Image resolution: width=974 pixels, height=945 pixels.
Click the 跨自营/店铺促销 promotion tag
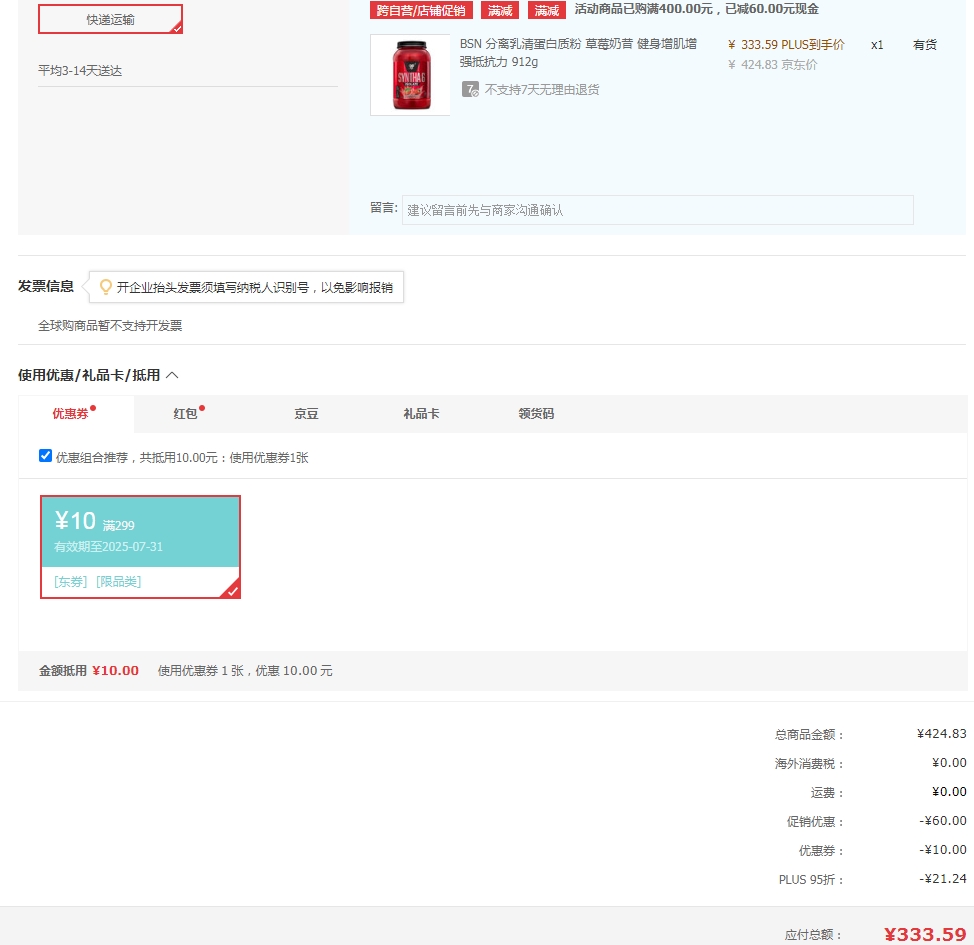pyautogui.click(x=421, y=10)
